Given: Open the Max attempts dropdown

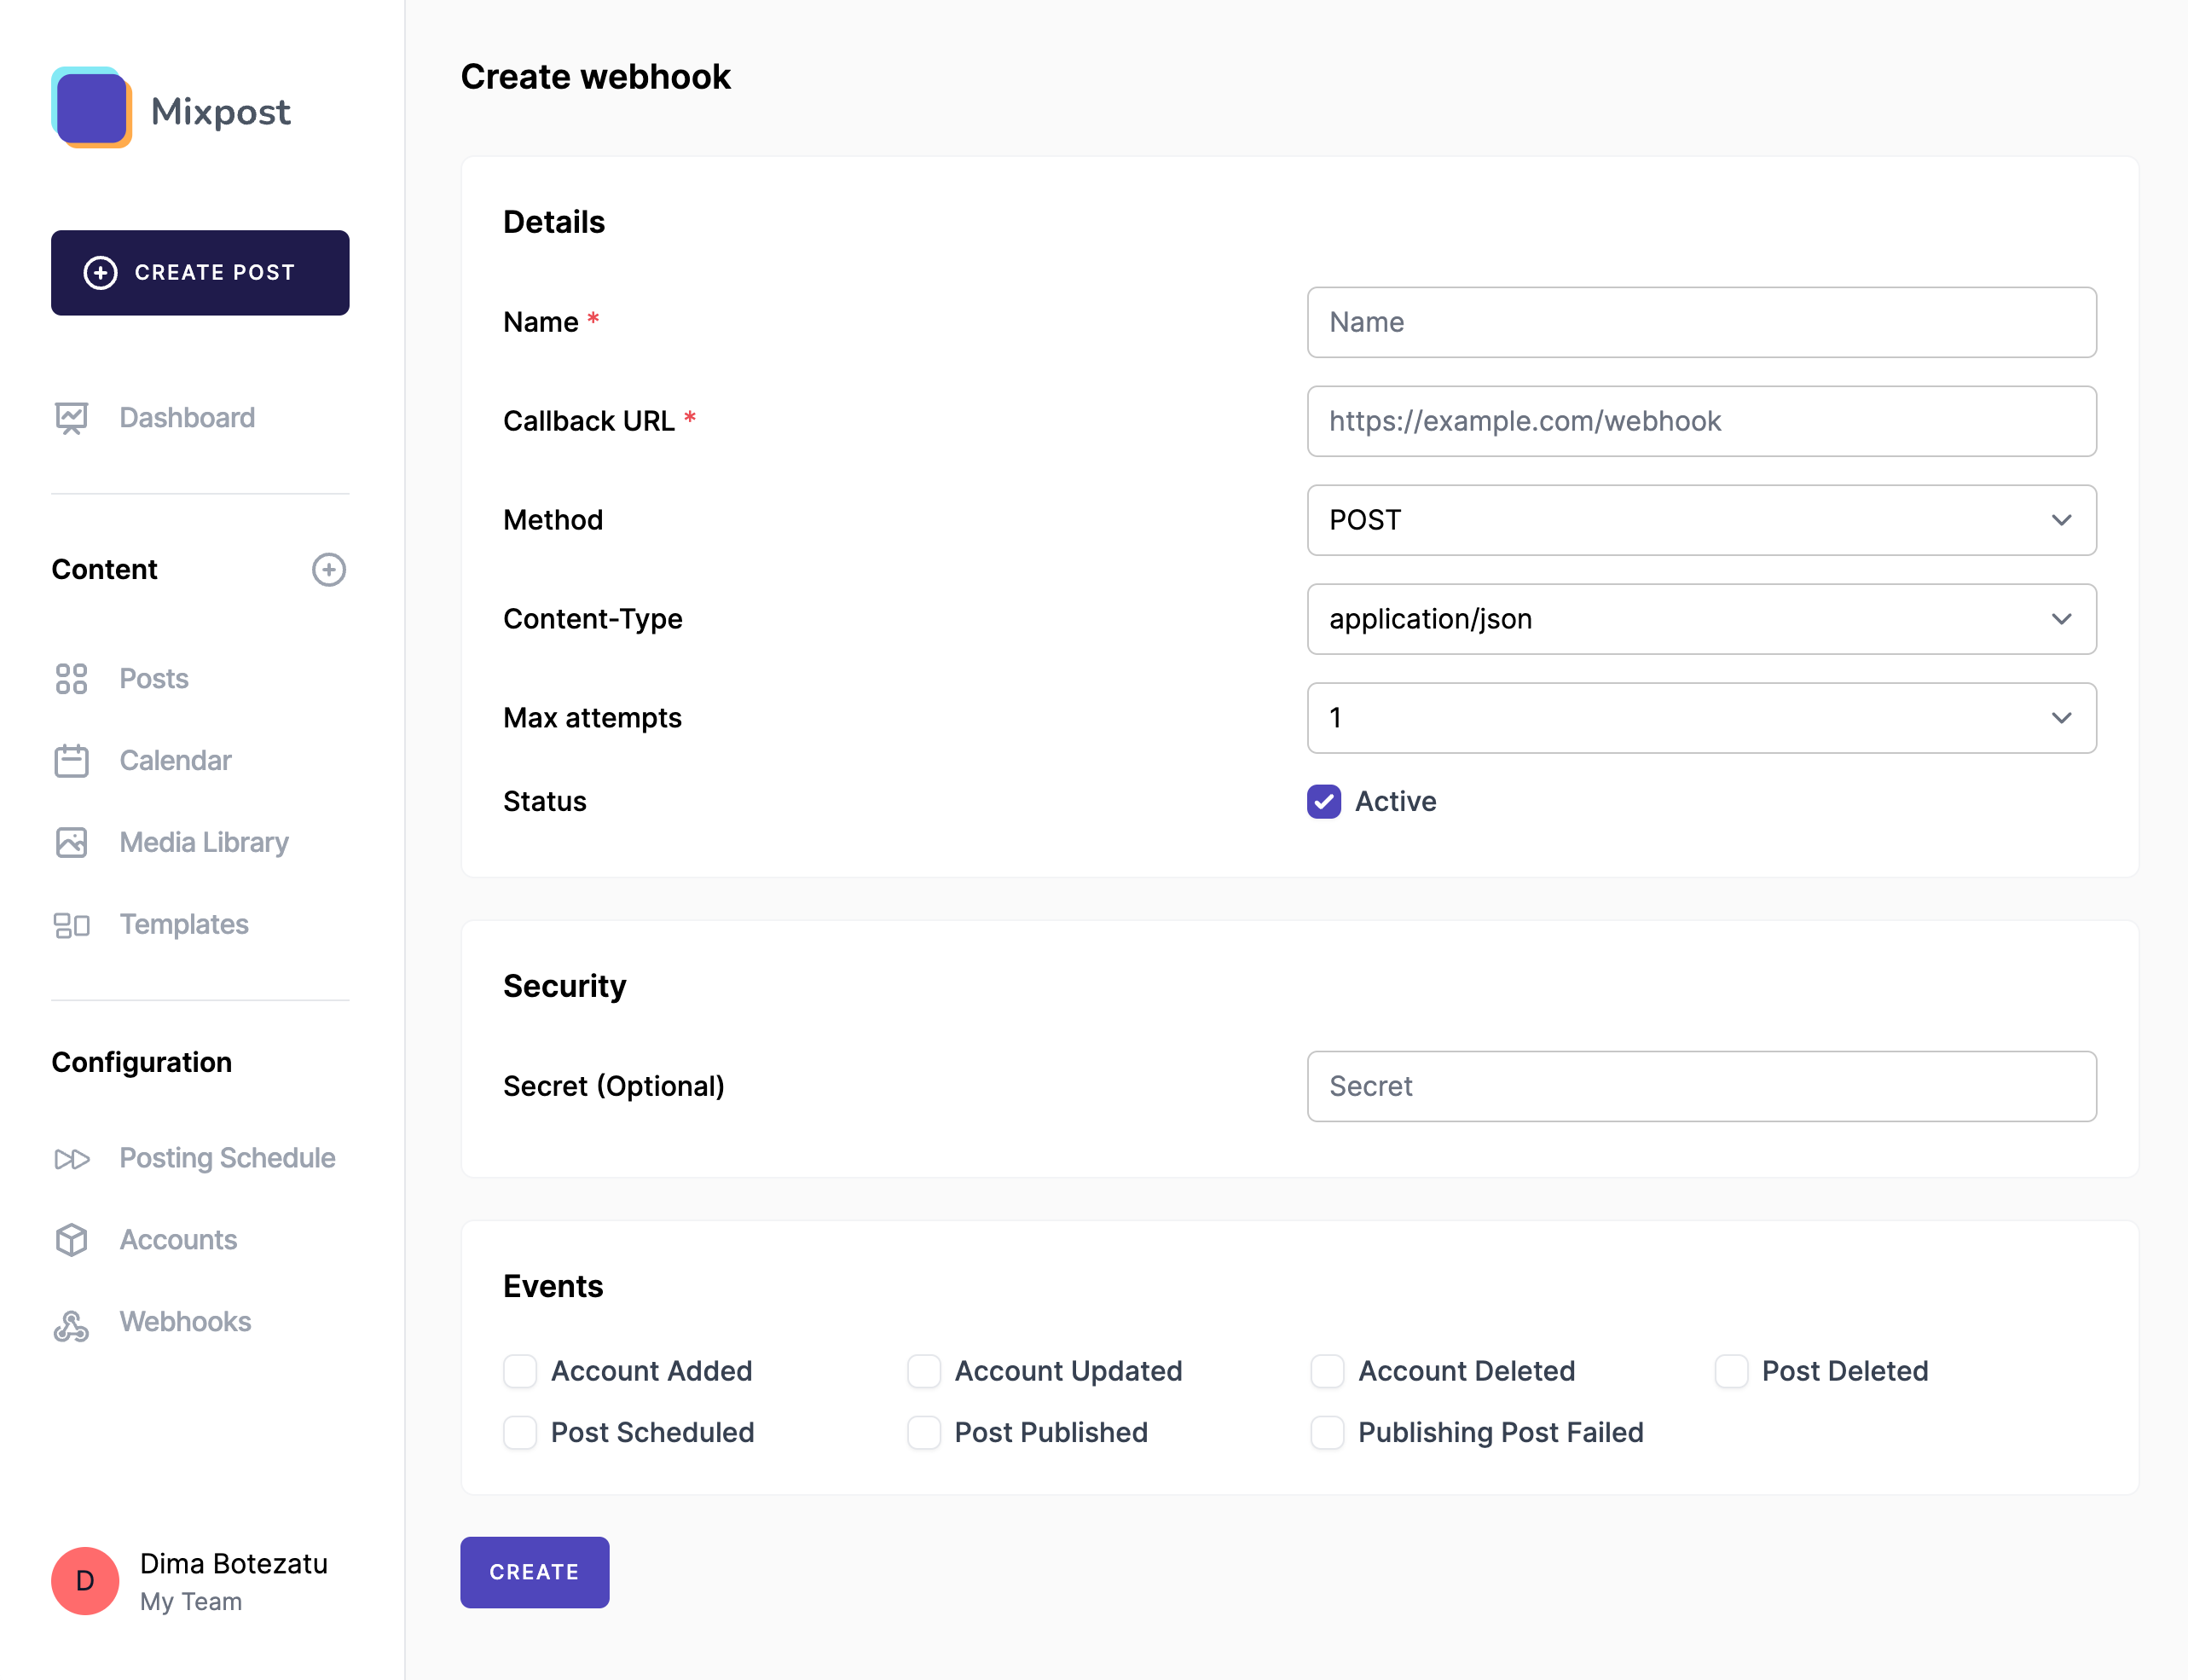Looking at the screenshot, I should pos(1701,718).
